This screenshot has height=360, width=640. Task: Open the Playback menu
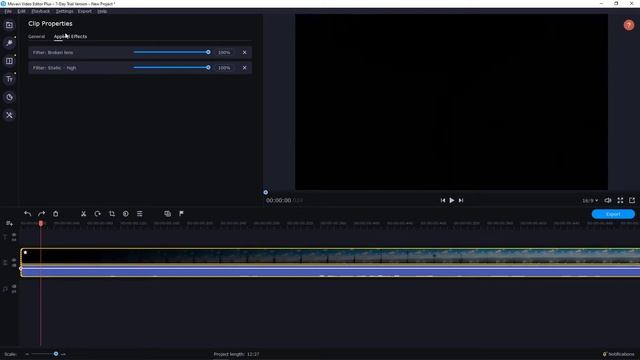(x=40, y=11)
